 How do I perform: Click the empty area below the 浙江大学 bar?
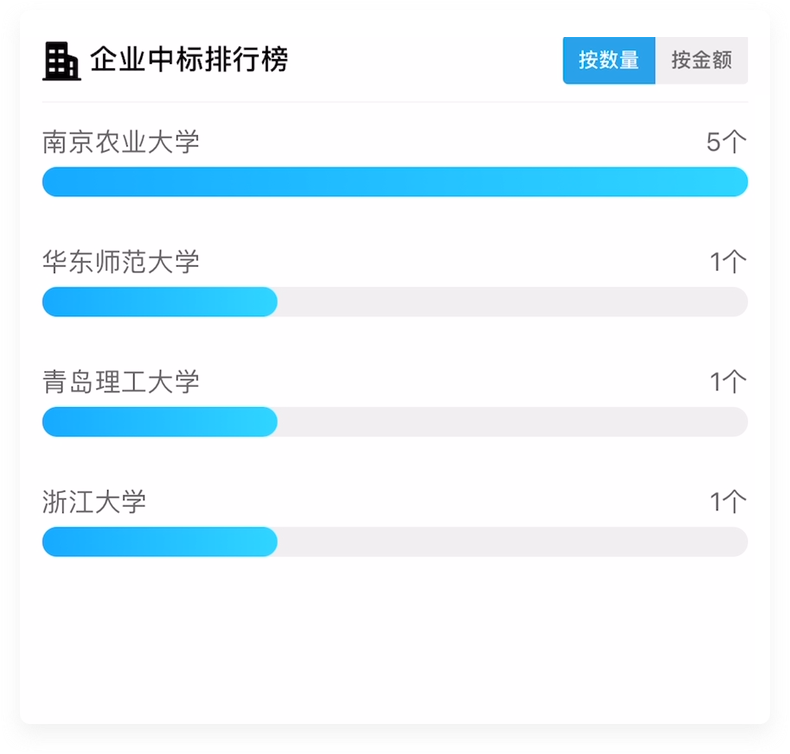pos(395,640)
